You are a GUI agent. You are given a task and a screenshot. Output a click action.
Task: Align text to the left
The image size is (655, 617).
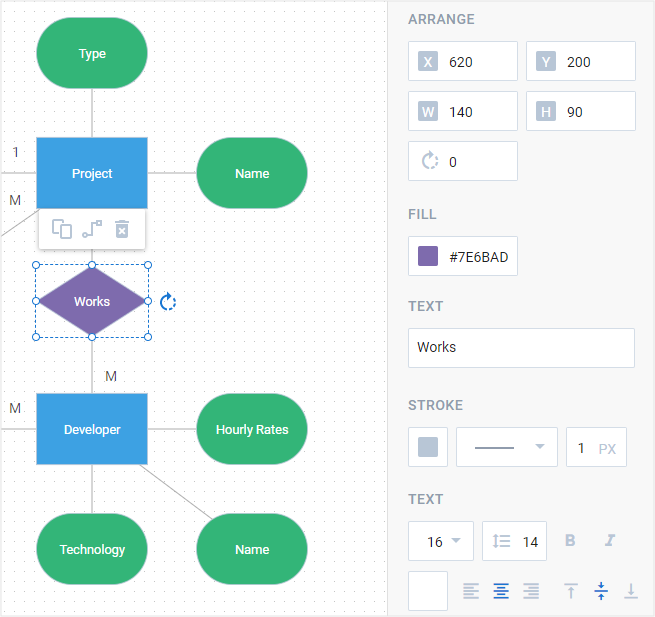pyautogui.click(x=471, y=591)
